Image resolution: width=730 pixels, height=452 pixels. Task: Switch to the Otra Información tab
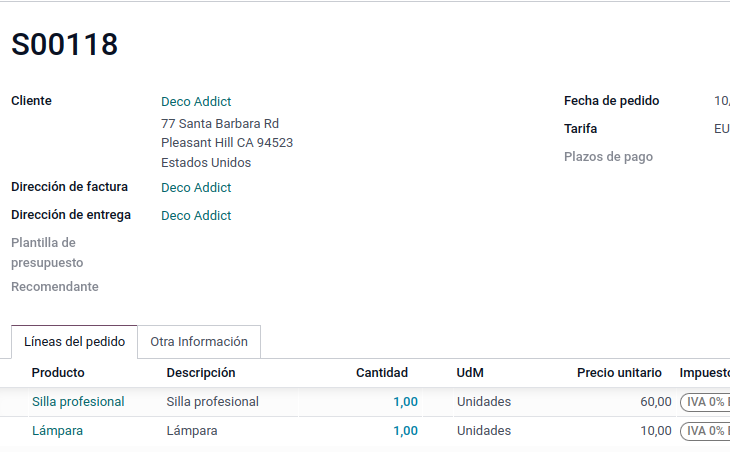point(199,341)
